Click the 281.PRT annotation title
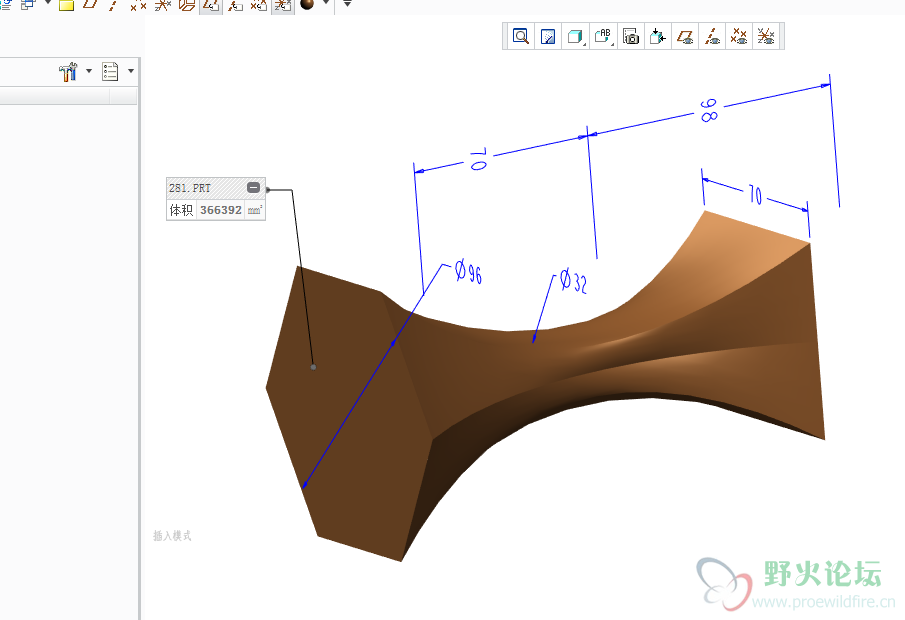 (190, 188)
